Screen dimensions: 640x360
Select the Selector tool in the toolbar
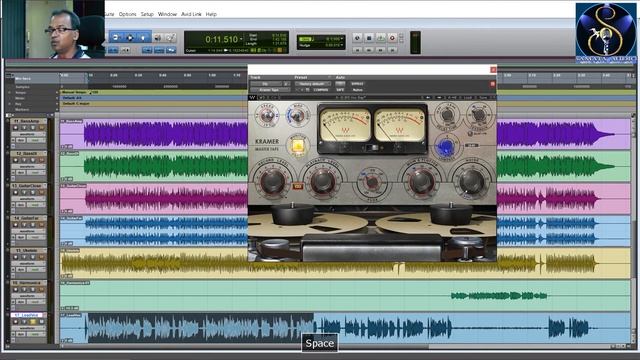130,38
